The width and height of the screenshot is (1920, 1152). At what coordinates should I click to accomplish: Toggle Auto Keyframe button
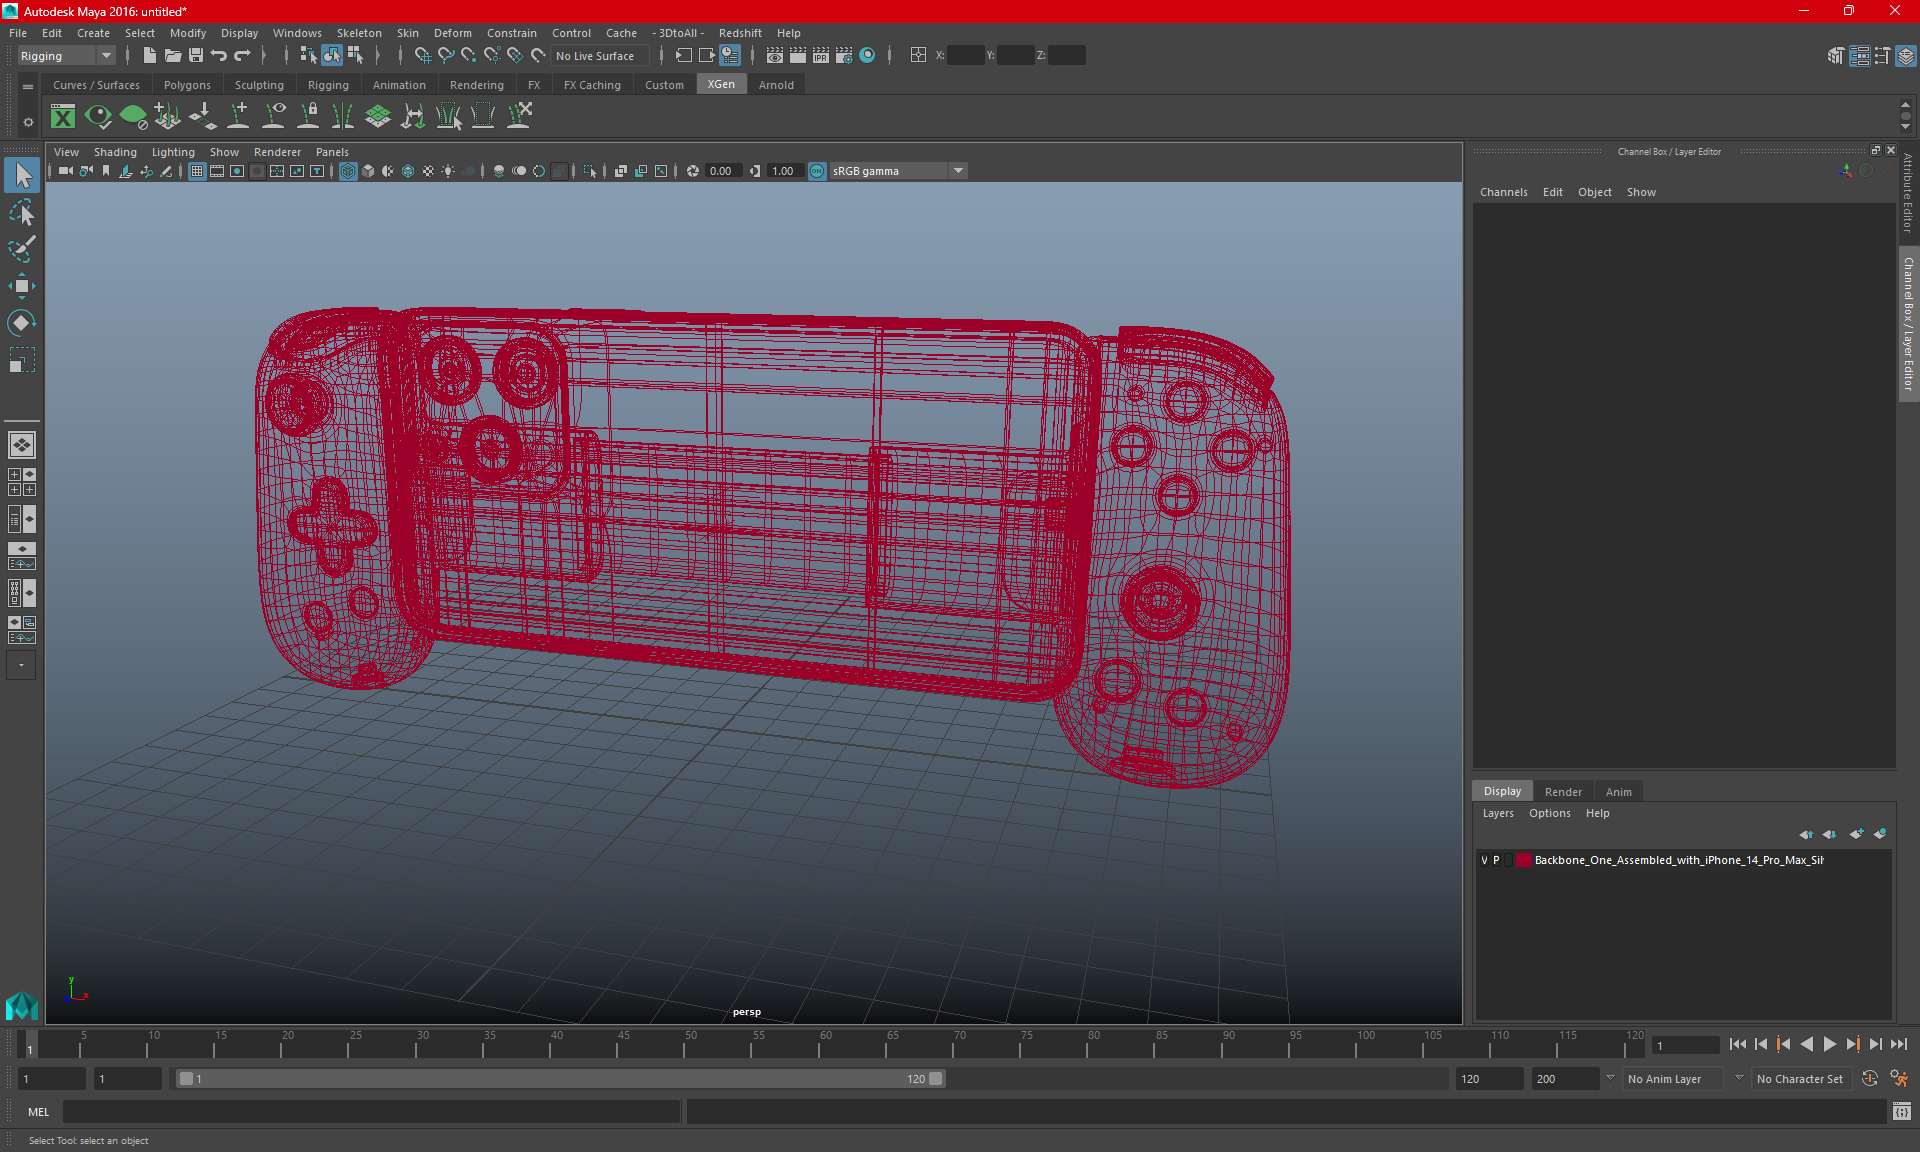(x=1869, y=1079)
